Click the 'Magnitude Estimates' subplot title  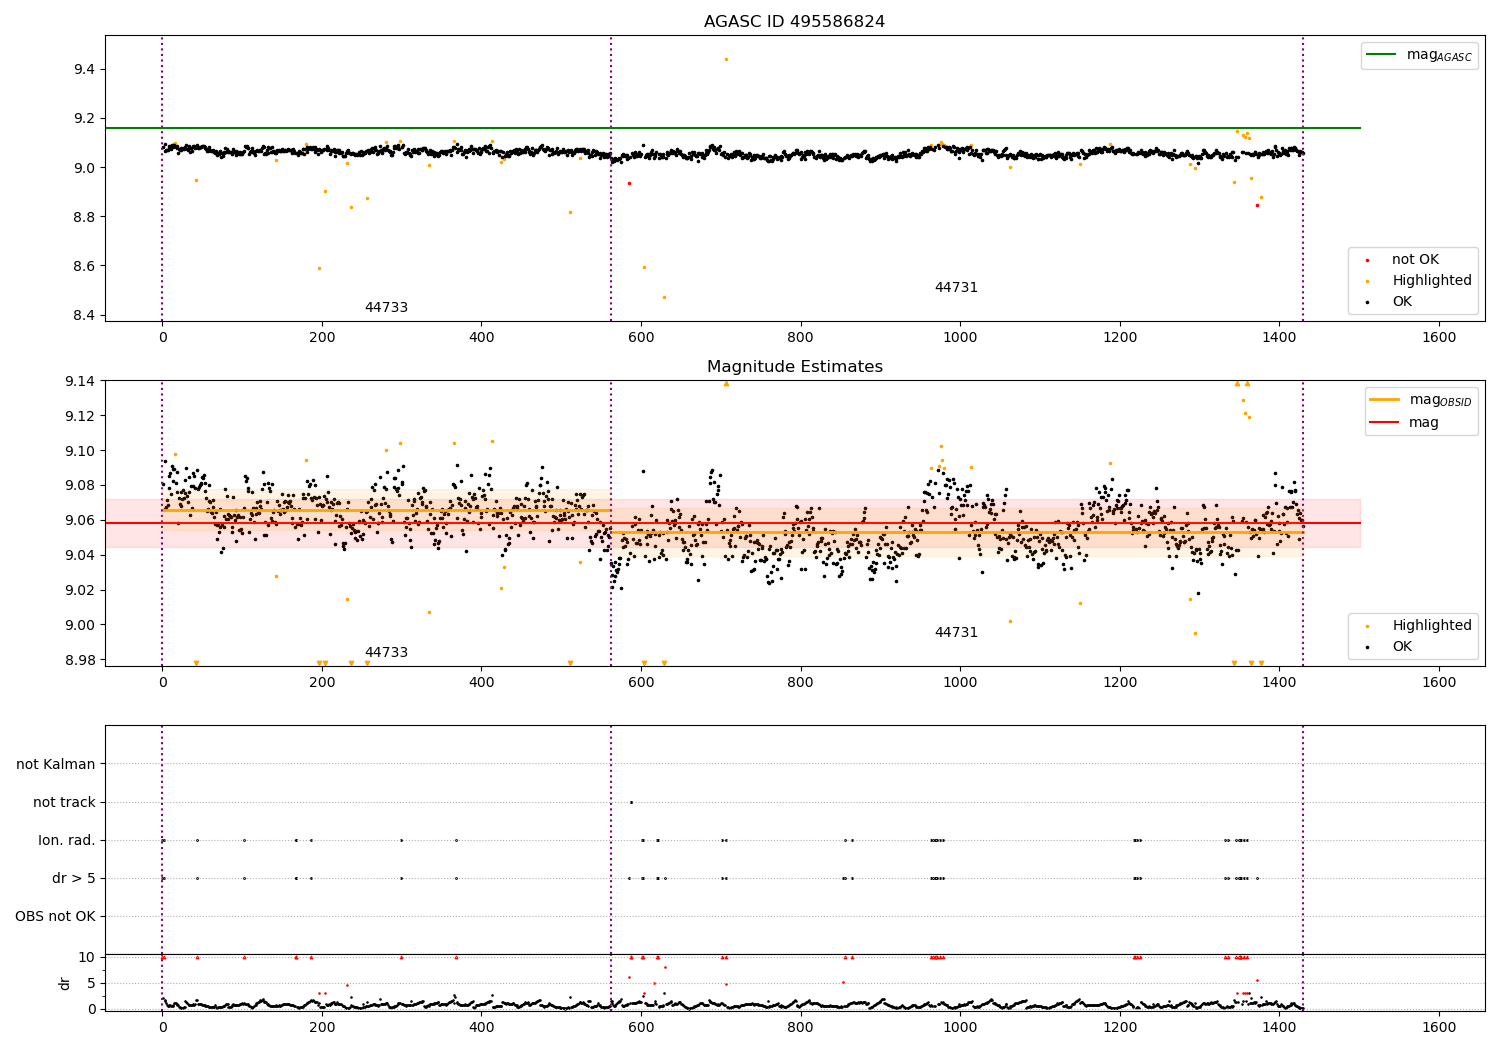pyautogui.click(x=794, y=367)
